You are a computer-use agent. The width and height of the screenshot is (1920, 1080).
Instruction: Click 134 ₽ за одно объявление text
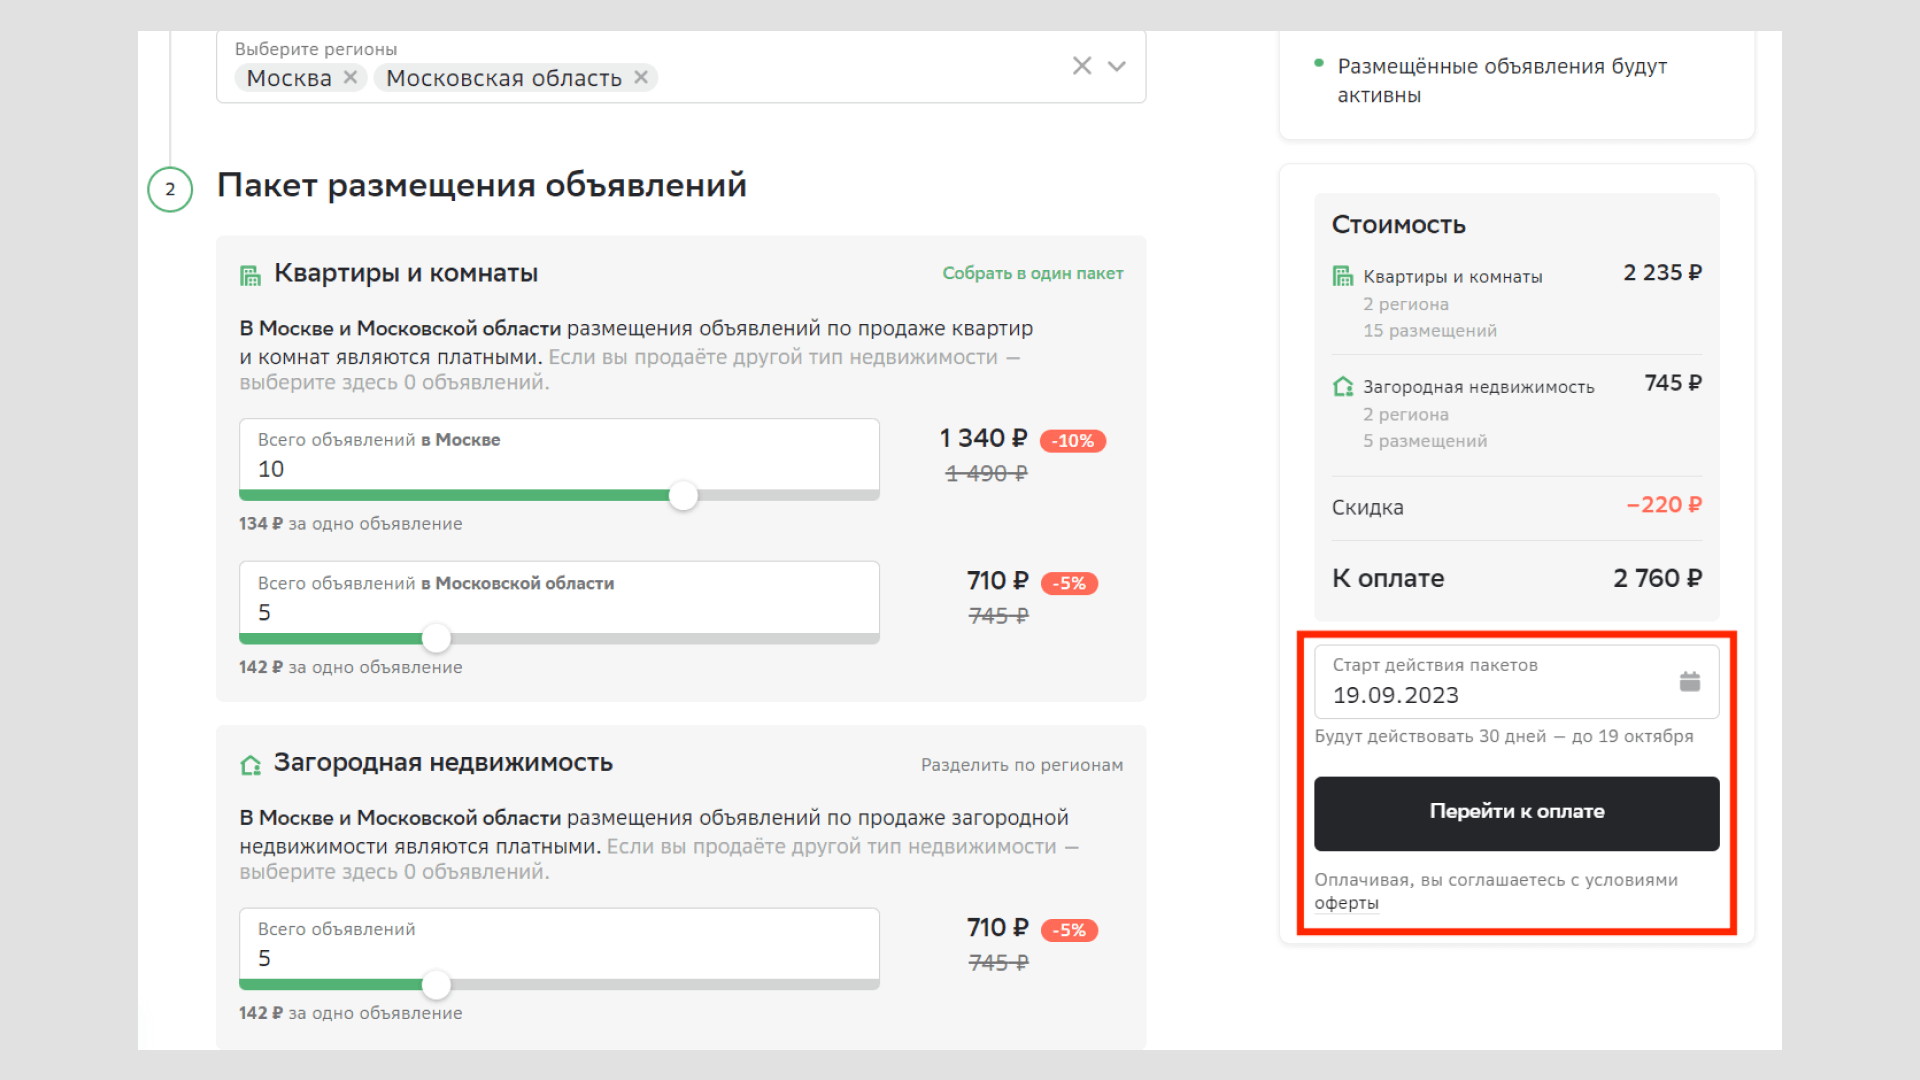[350, 523]
